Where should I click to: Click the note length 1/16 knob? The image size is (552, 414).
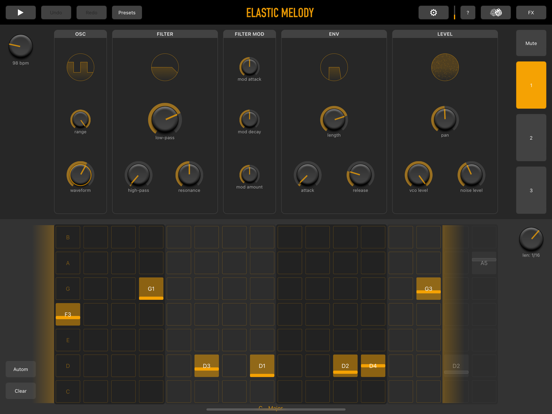[x=531, y=239]
